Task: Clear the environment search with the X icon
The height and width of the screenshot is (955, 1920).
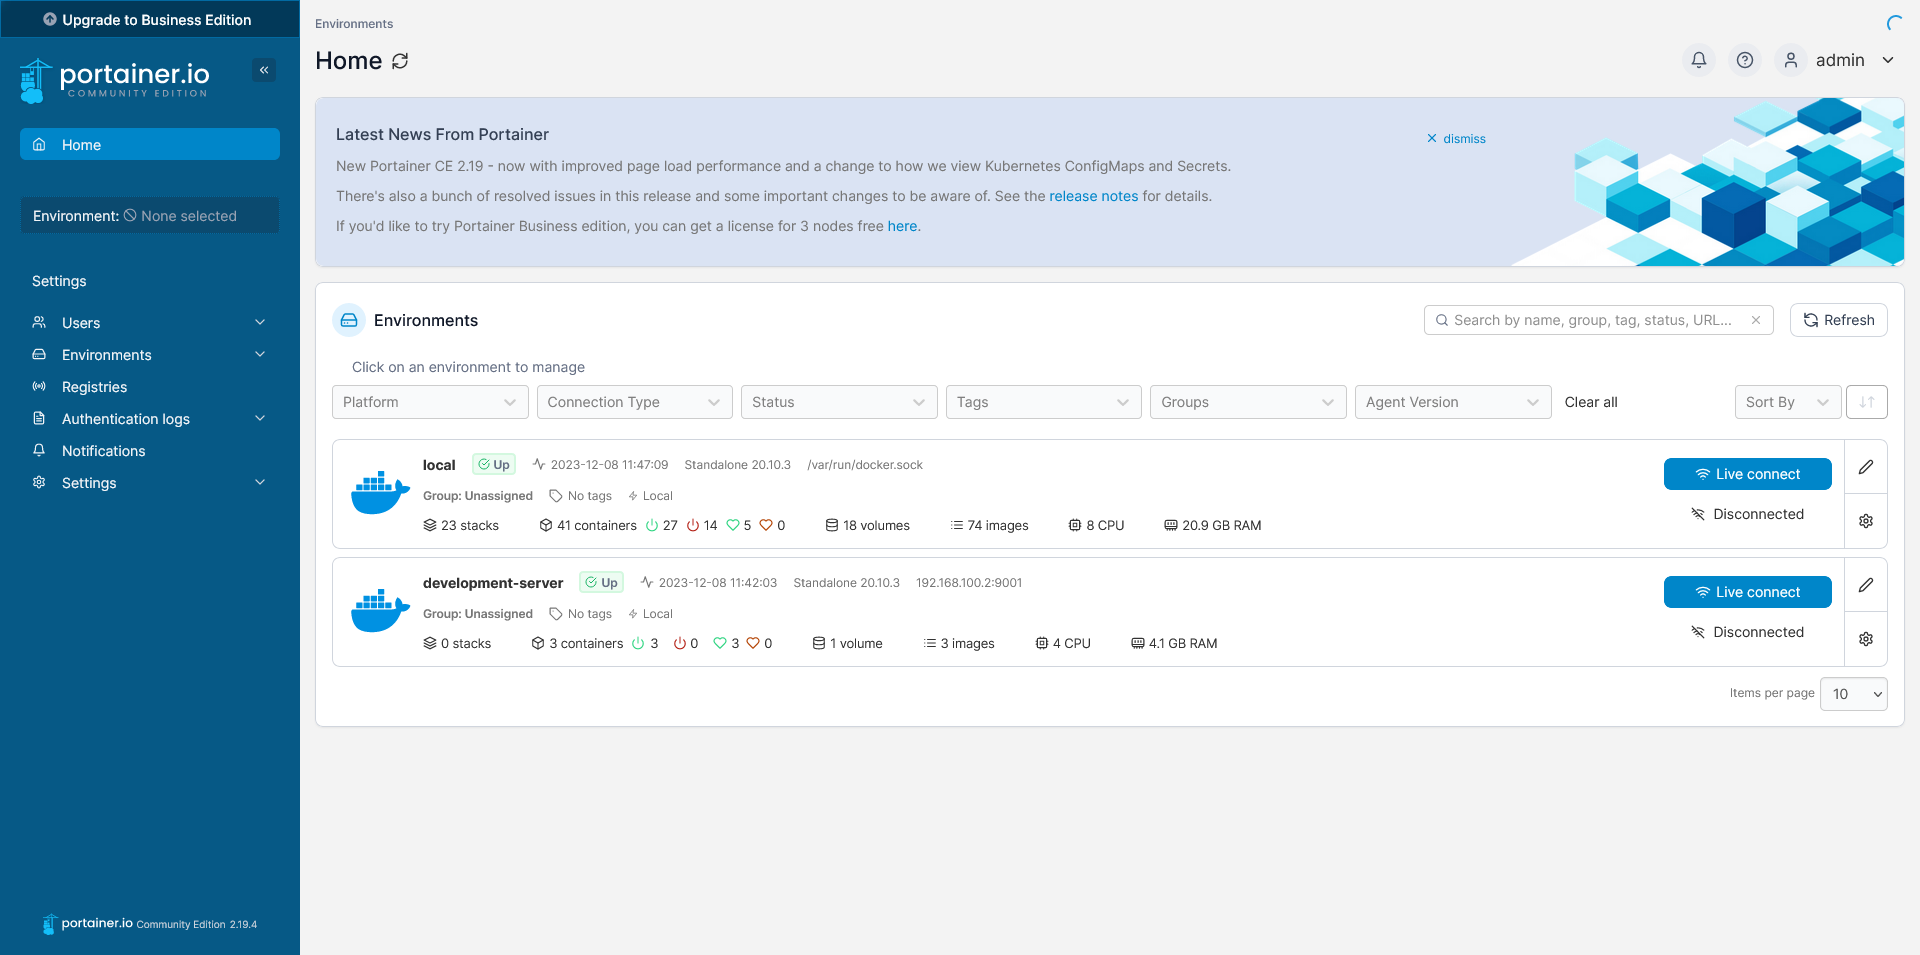Action: point(1757,320)
